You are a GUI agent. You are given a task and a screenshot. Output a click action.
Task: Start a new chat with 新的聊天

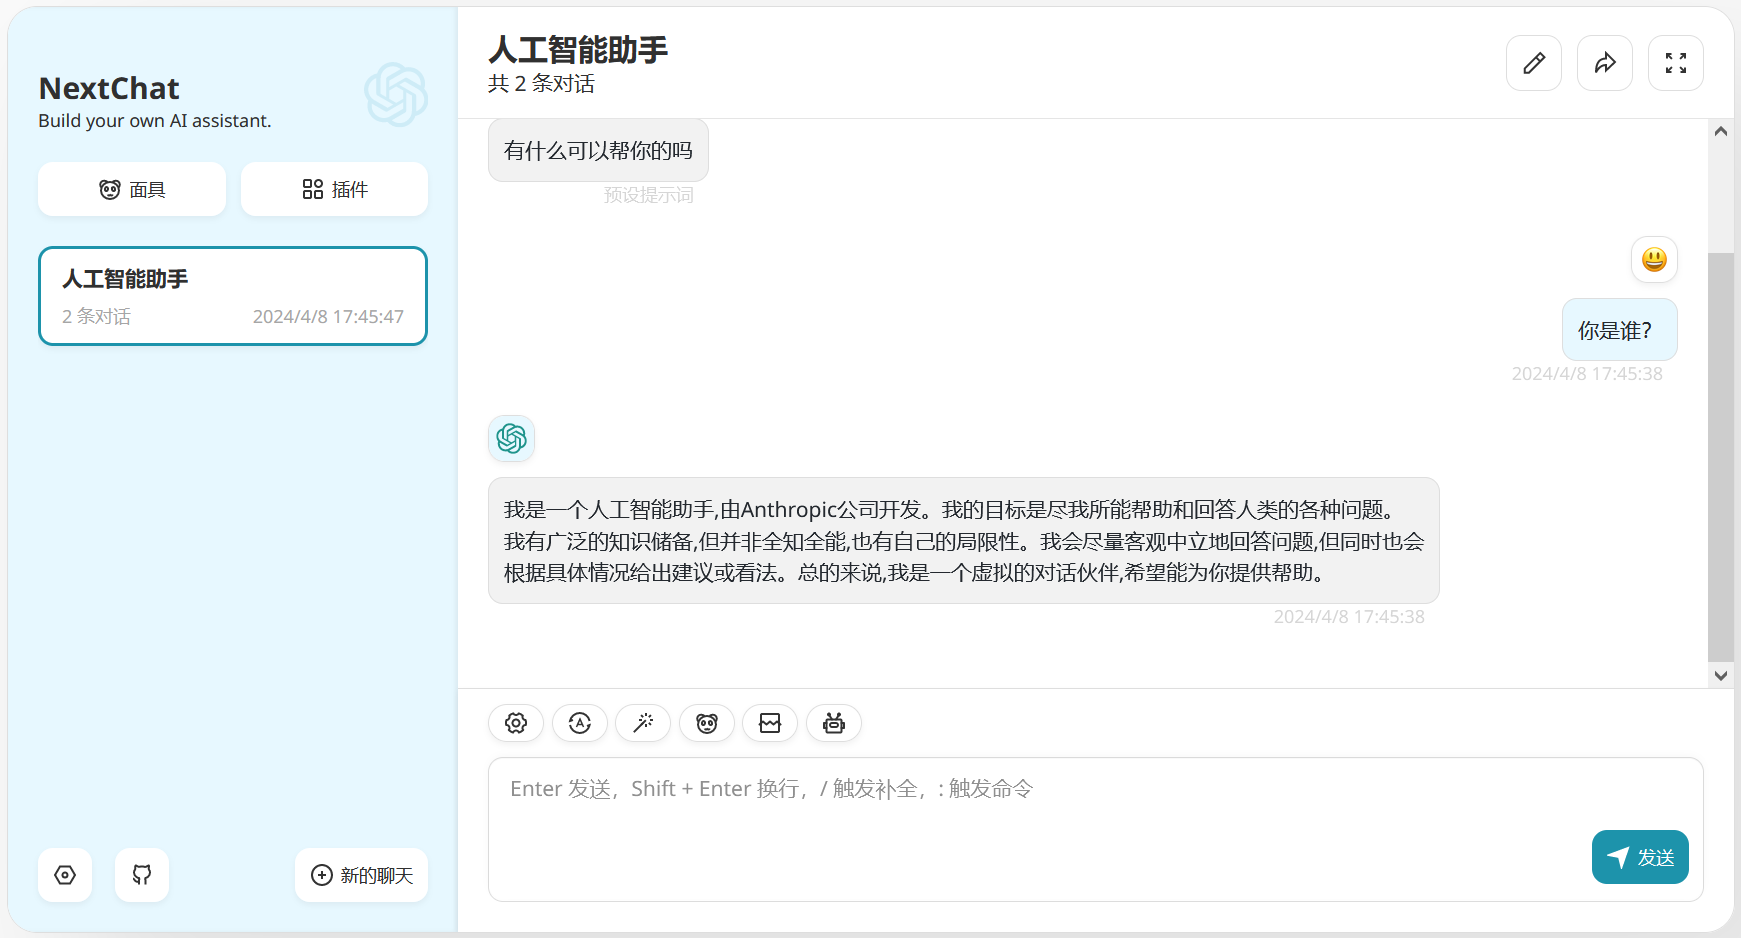tap(362, 875)
